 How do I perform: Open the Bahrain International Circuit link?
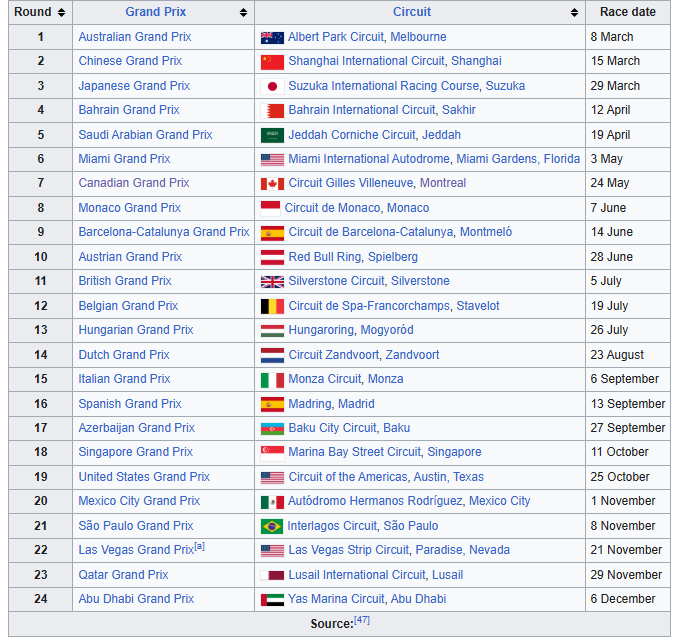362,110
